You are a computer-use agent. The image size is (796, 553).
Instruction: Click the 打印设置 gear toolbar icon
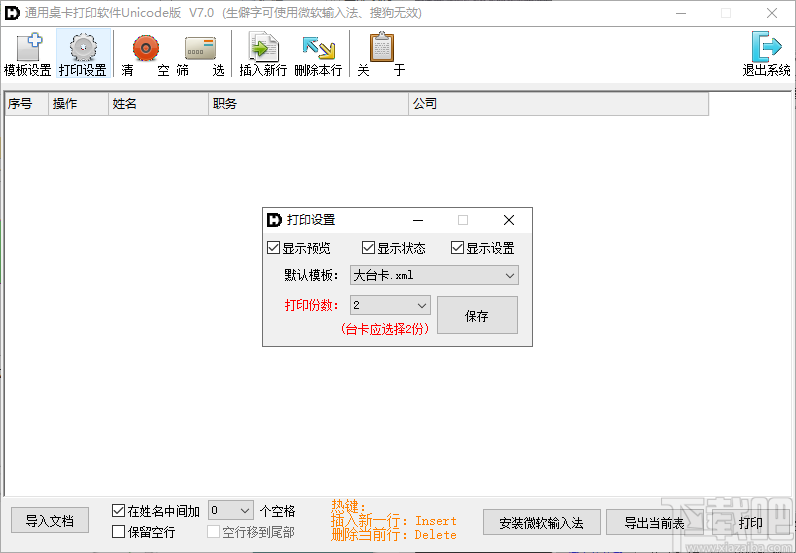[x=83, y=54]
